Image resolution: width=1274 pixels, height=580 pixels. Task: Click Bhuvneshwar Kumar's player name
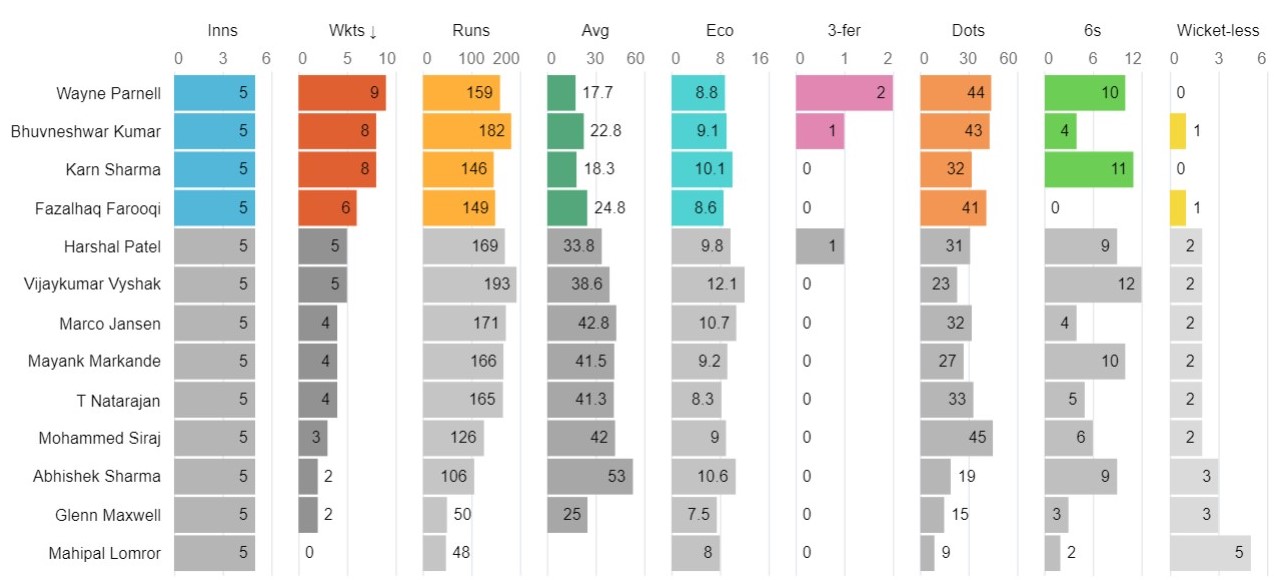(86, 131)
